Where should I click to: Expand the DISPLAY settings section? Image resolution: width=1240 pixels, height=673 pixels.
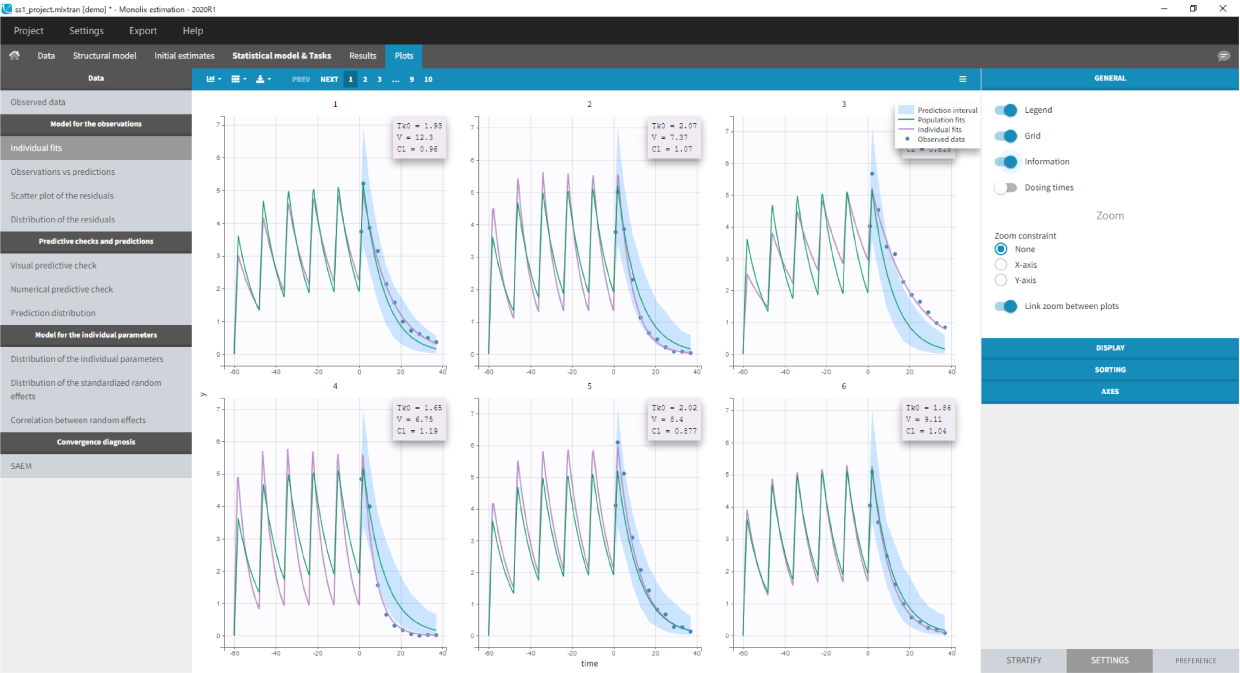[1110, 348]
